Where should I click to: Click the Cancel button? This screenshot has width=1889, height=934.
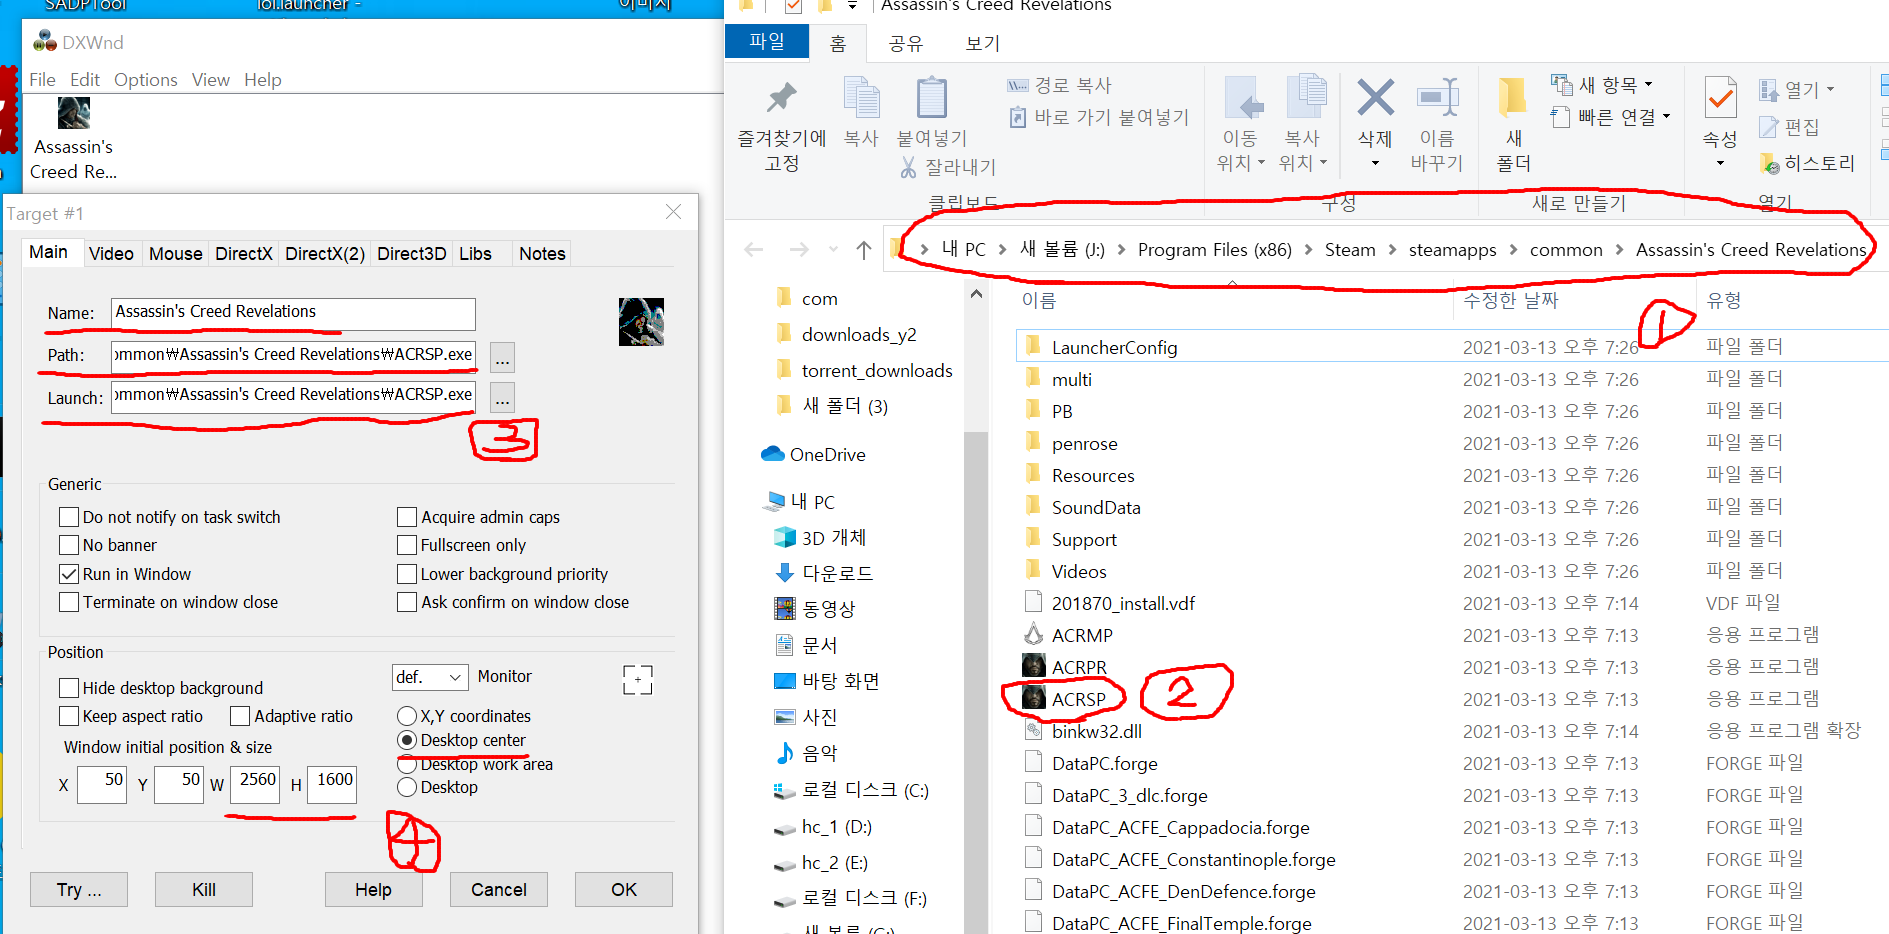[x=499, y=889]
